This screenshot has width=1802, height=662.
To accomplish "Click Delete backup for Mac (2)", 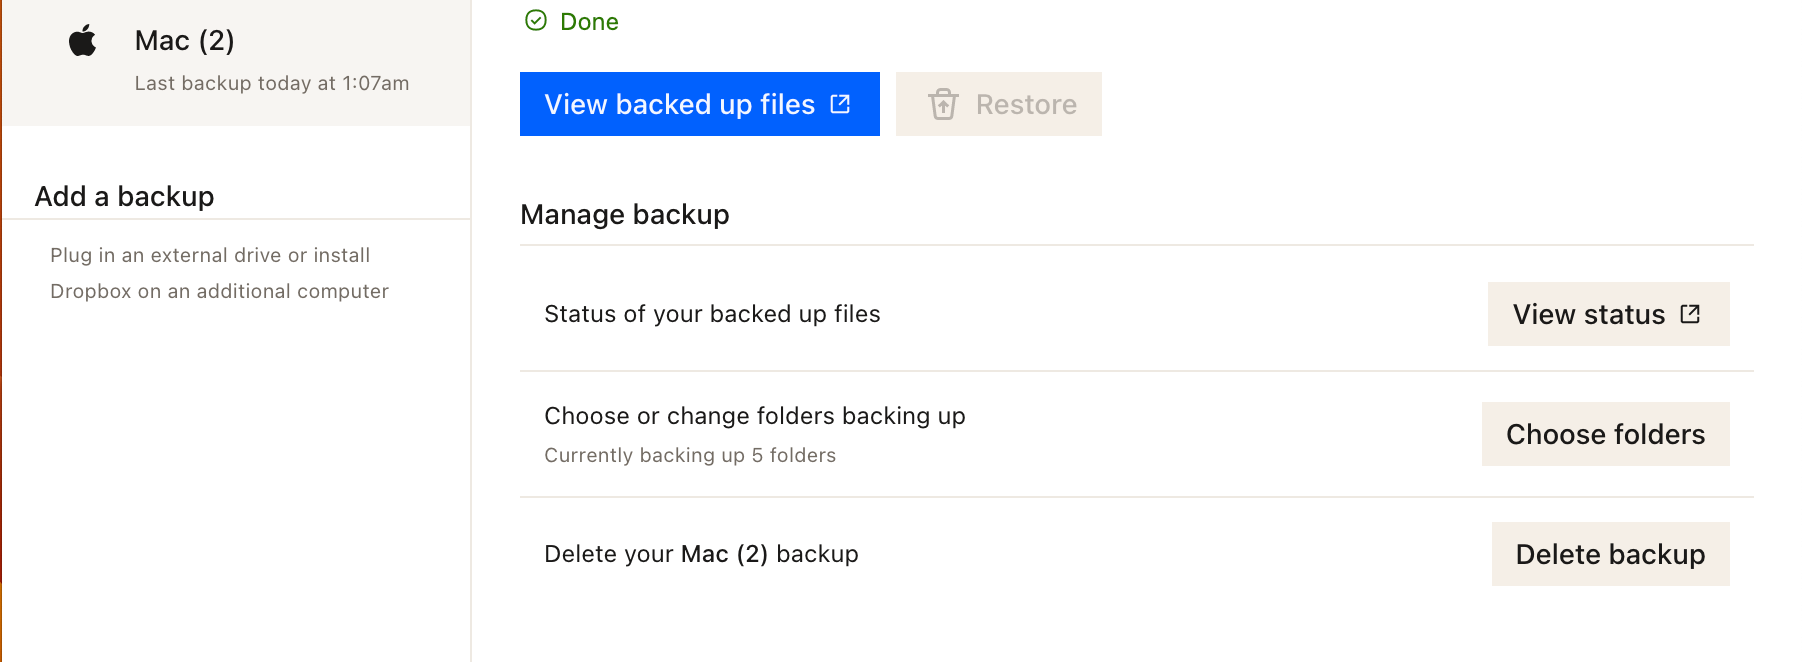I will point(1609,553).
